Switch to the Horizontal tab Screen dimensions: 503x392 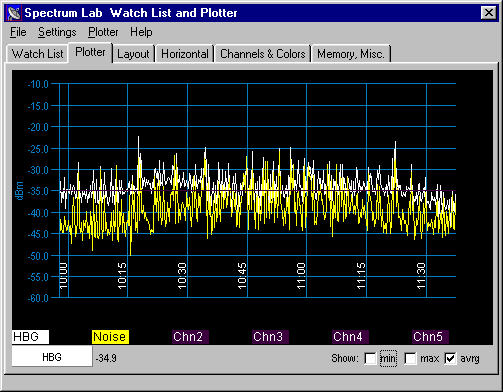click(x=185, y=54)
